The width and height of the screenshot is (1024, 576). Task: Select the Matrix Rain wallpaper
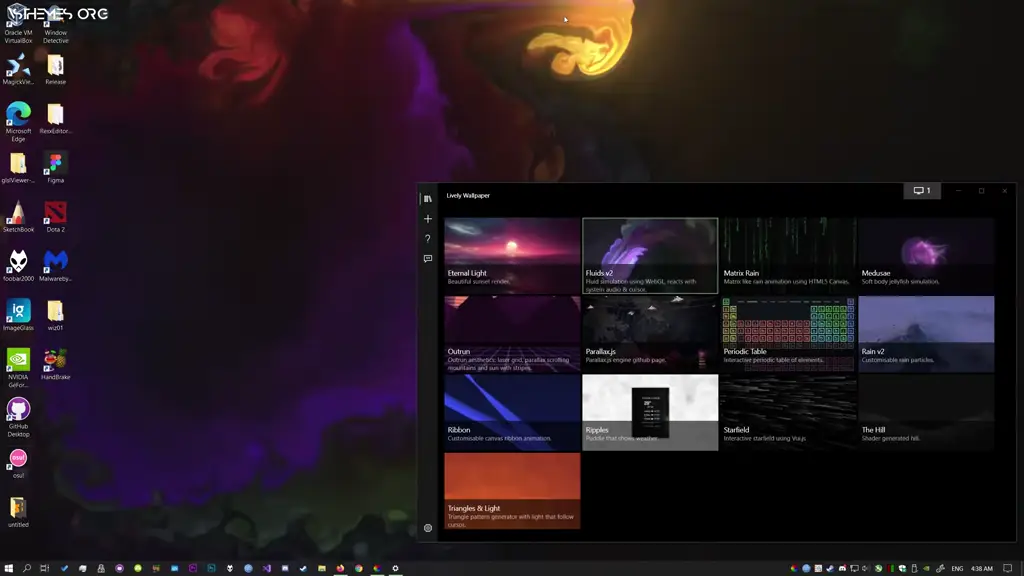789,254
